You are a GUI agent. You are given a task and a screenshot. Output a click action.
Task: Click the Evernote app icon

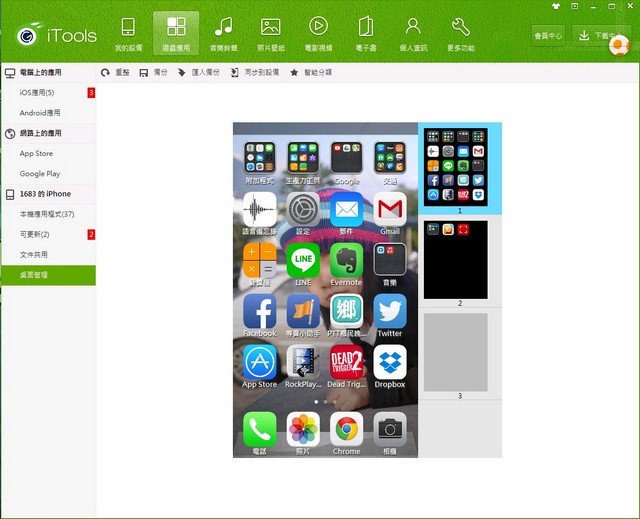click(x=346, y=260)
